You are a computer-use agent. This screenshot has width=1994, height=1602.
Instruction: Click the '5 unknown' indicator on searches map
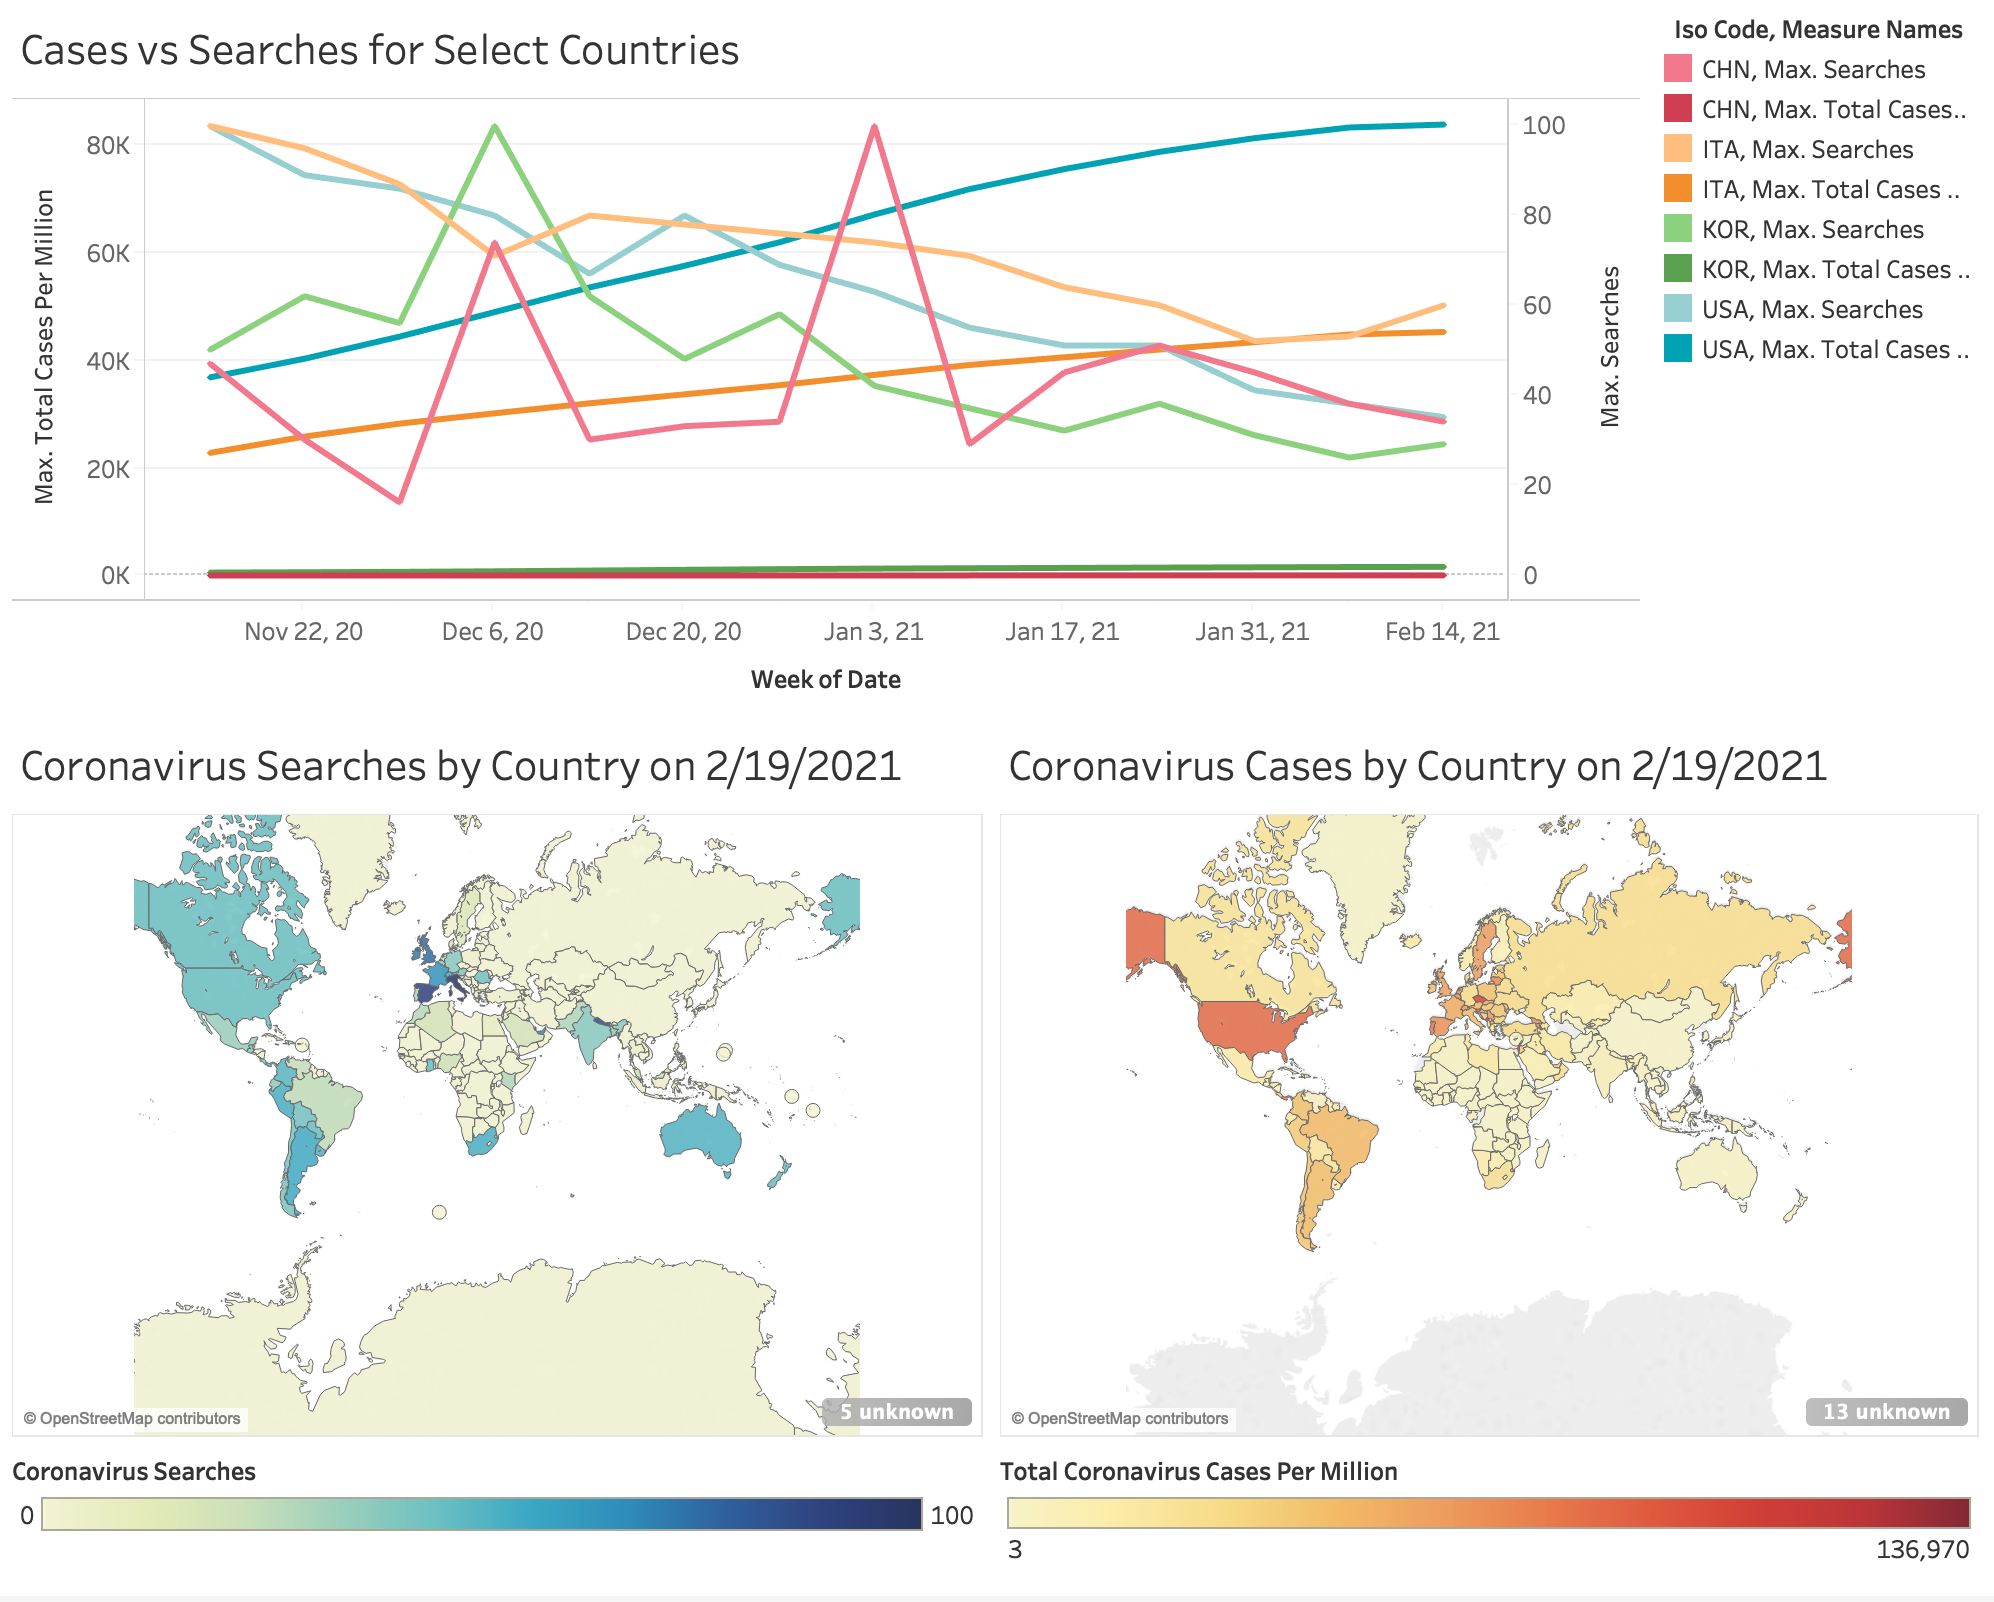click(x=897, y=1412)
